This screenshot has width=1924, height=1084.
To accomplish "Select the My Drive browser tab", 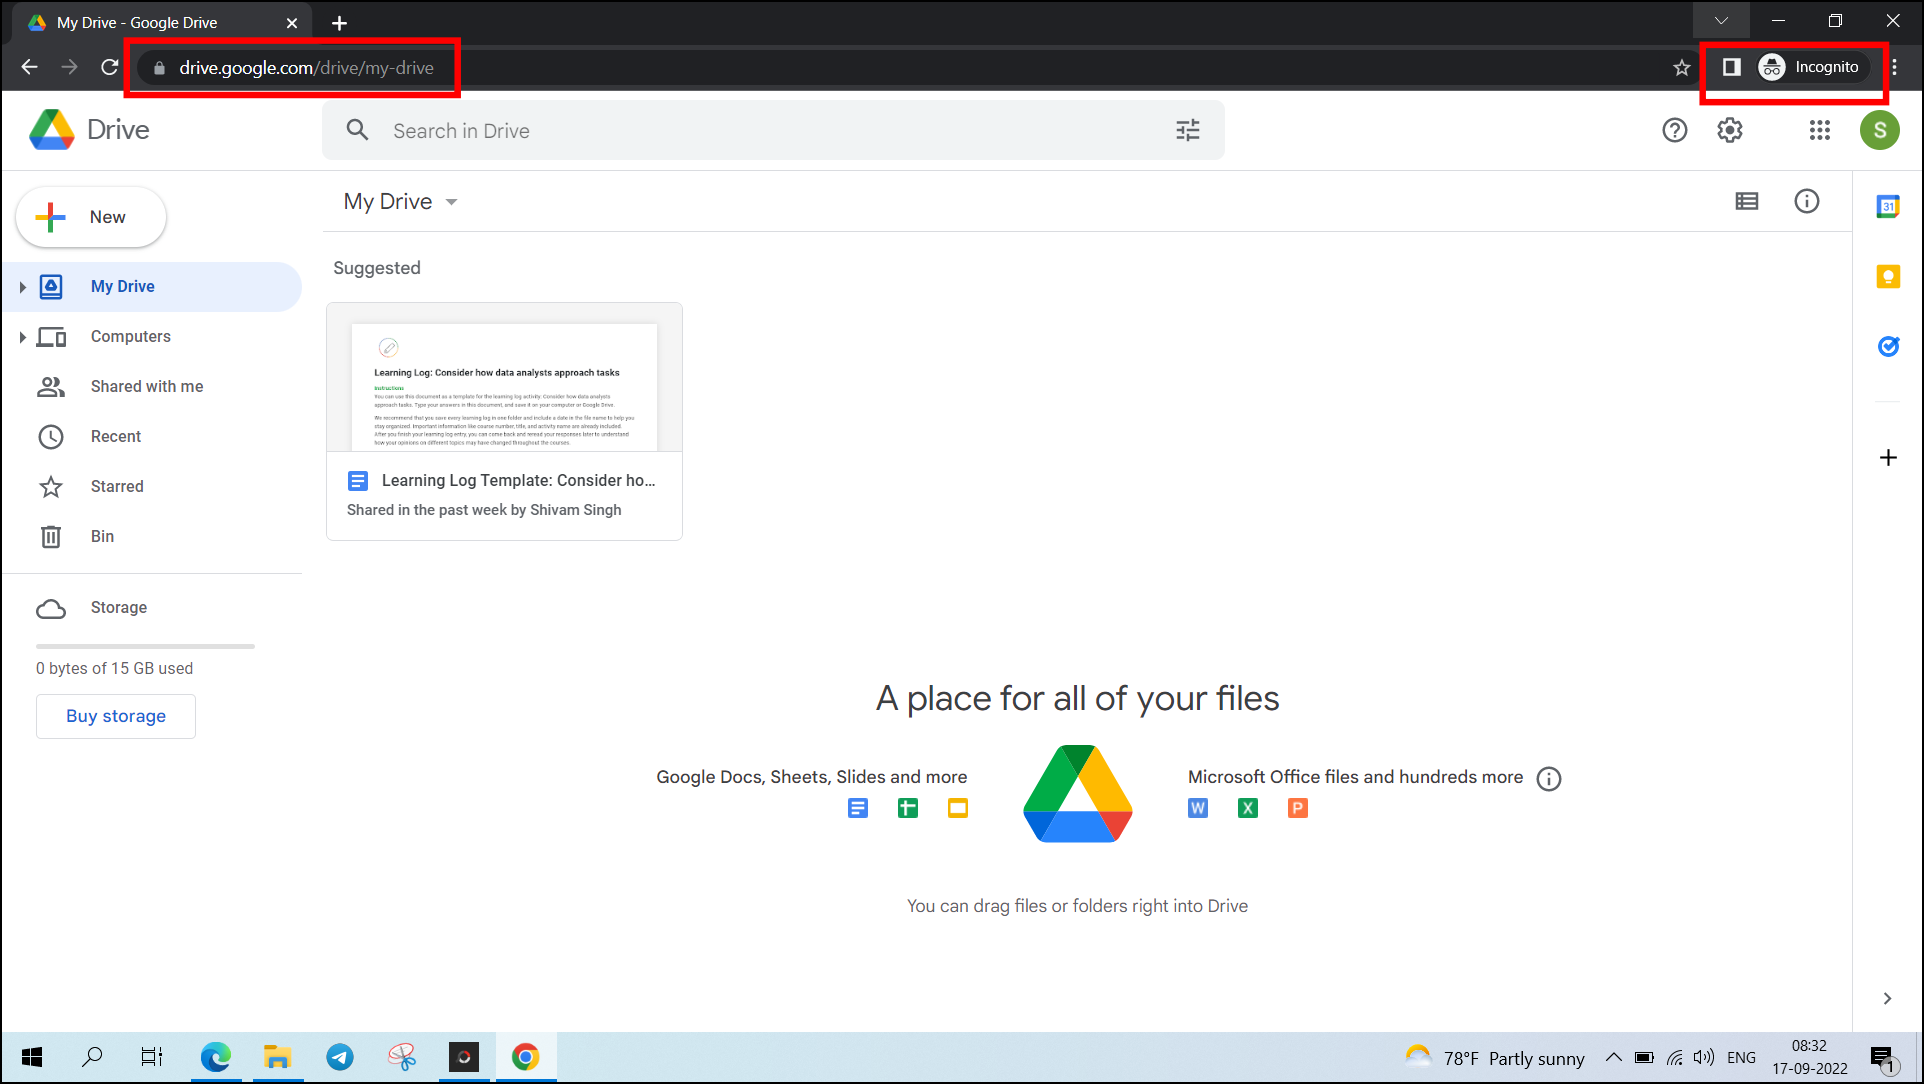I will (x=162, y=23).
